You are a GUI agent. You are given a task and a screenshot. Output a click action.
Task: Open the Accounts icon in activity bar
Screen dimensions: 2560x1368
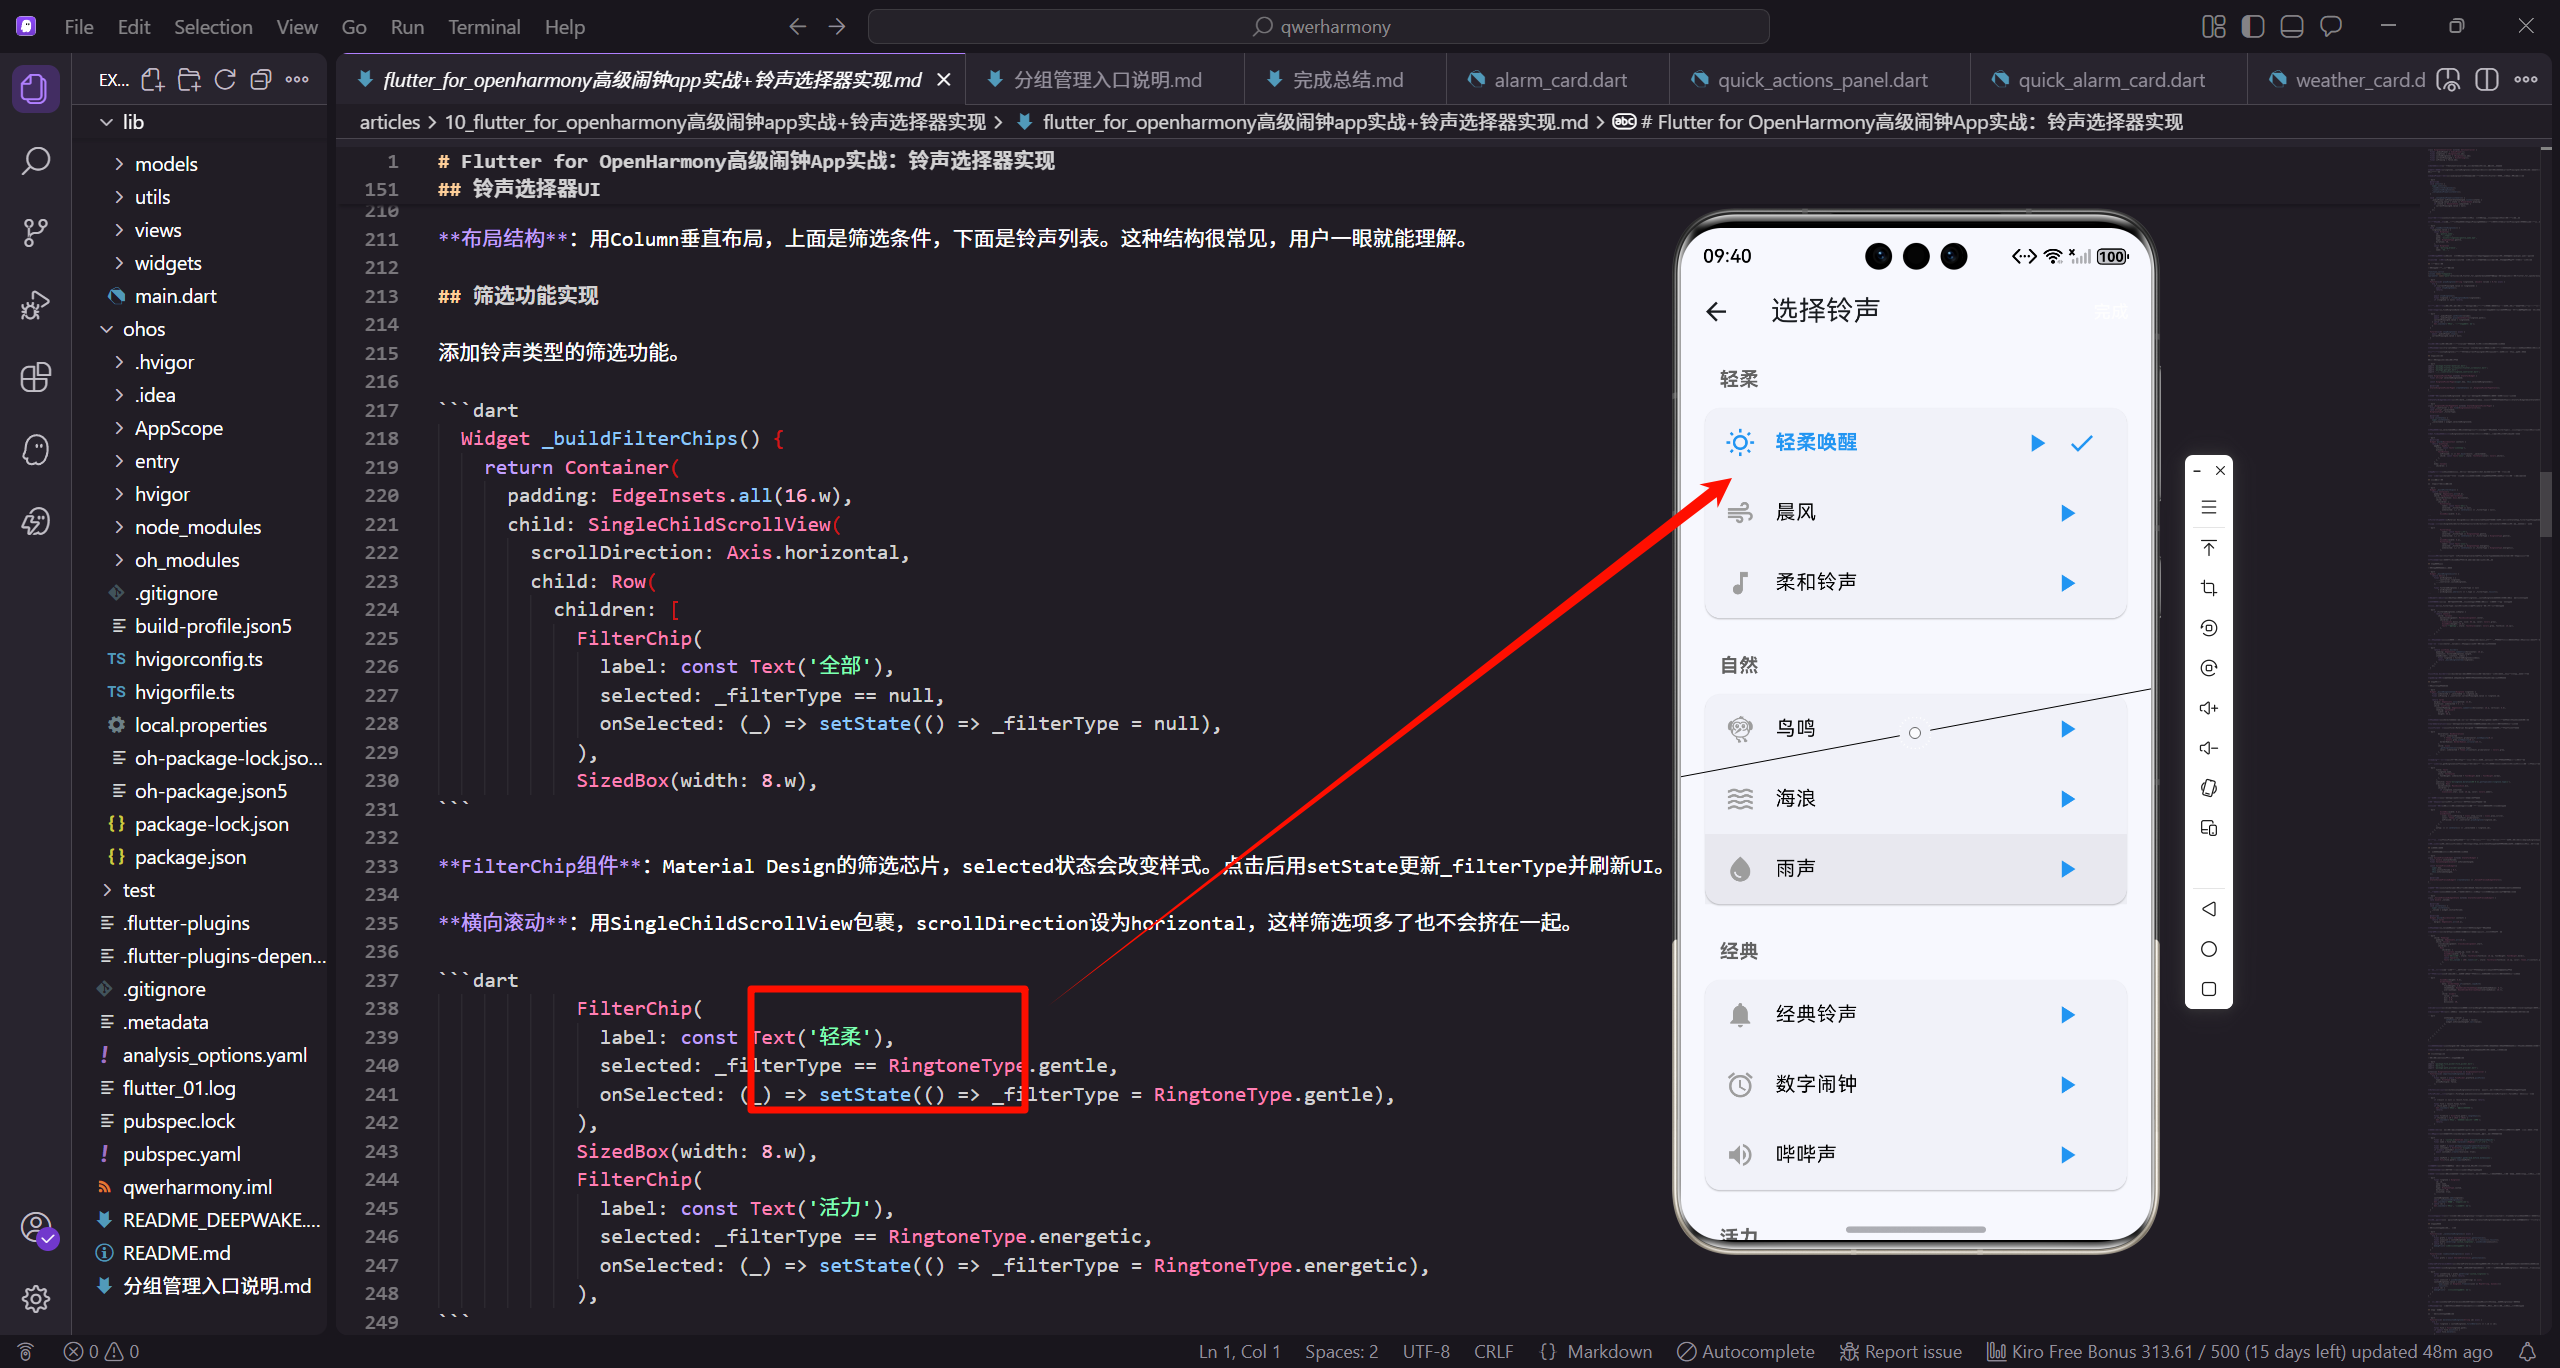36,1227
